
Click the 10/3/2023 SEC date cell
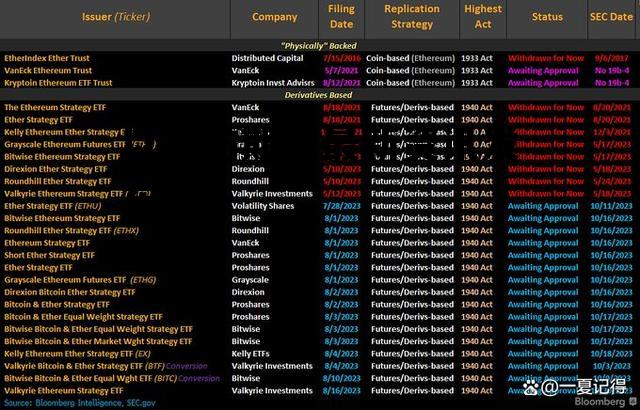611,366
